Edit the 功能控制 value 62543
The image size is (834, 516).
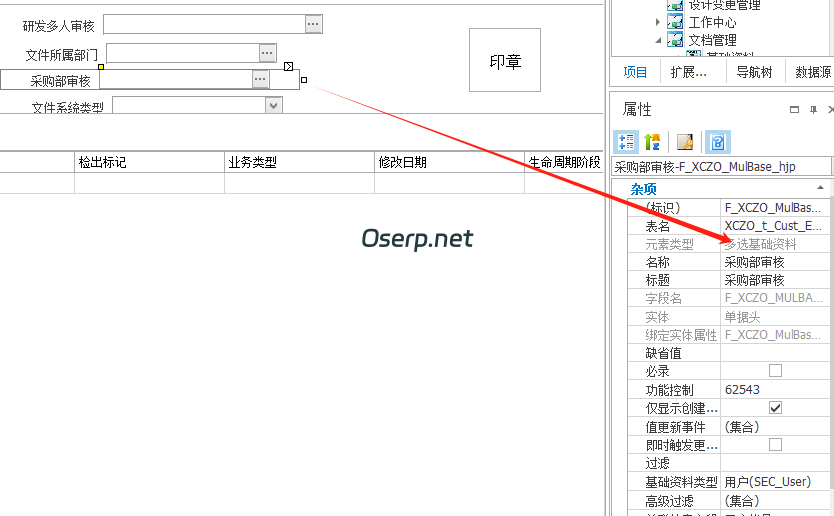click(x=775, y=389)
